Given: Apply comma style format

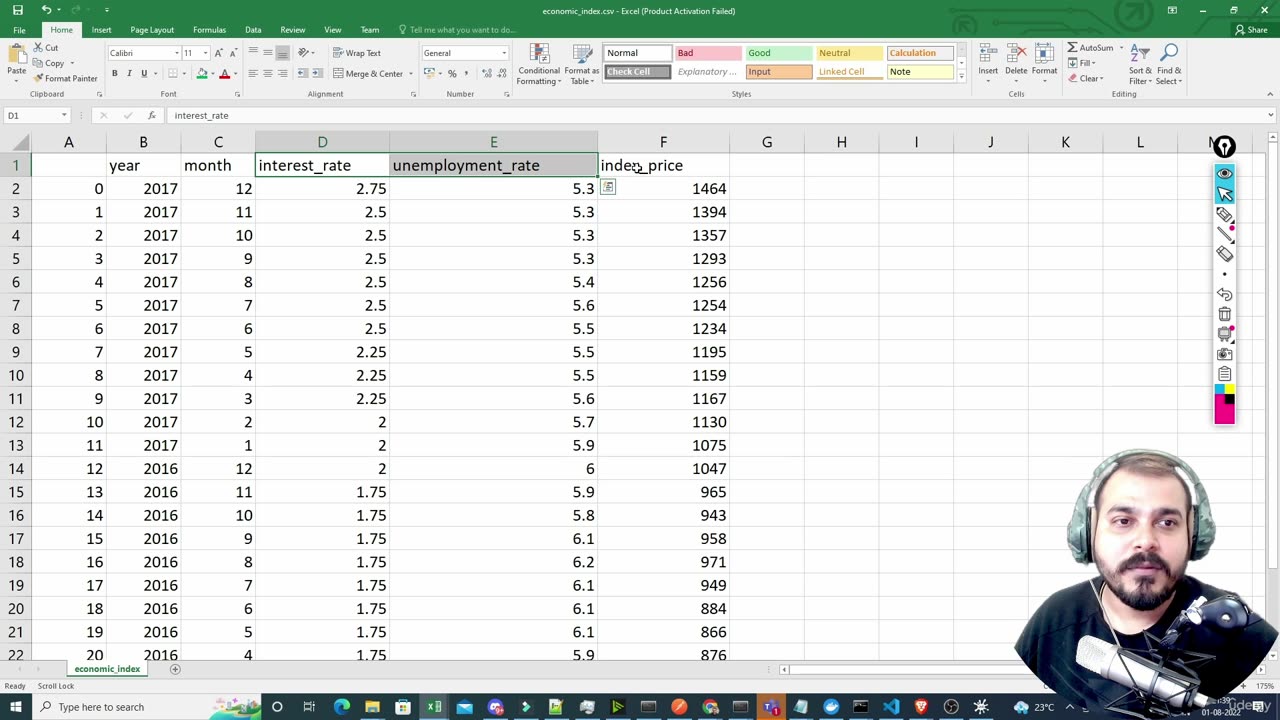Looking at the screenshot, I should 467,73.
